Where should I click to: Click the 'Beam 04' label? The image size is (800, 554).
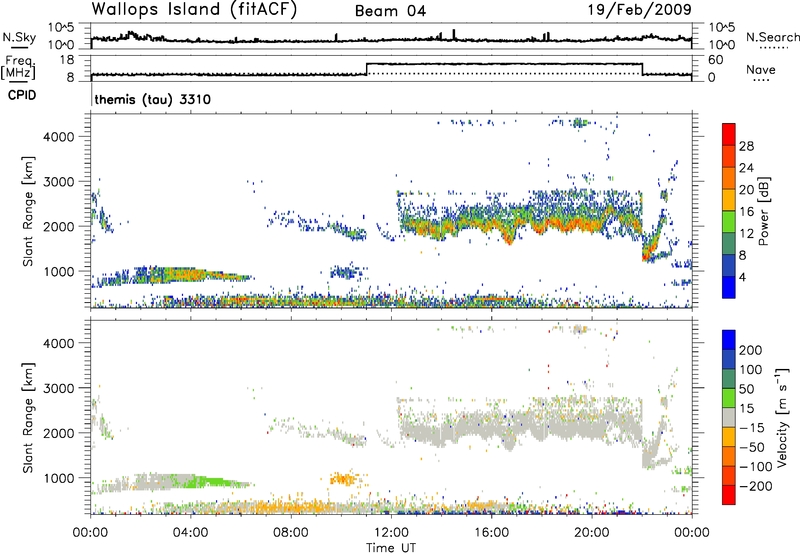click(x=390, y=11)
